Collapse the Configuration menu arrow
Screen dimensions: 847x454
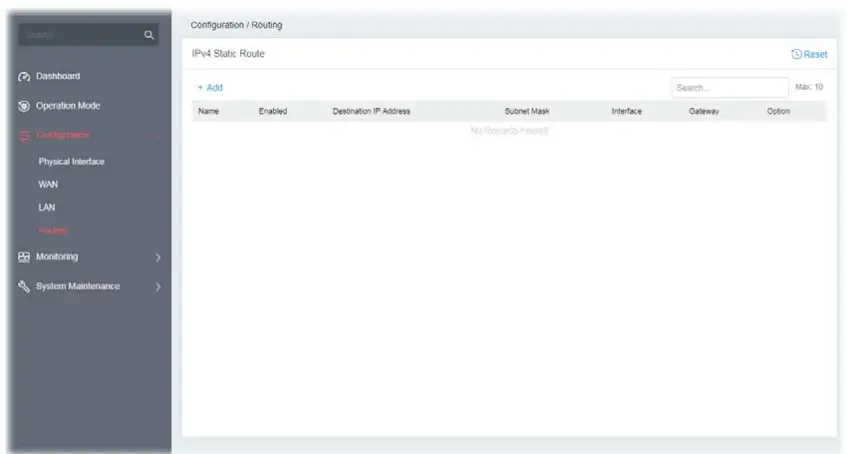(x=158, y=136)
